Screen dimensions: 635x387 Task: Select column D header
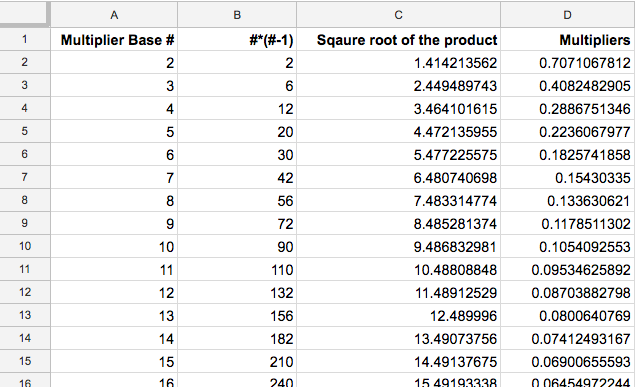[x=568, y=15]
